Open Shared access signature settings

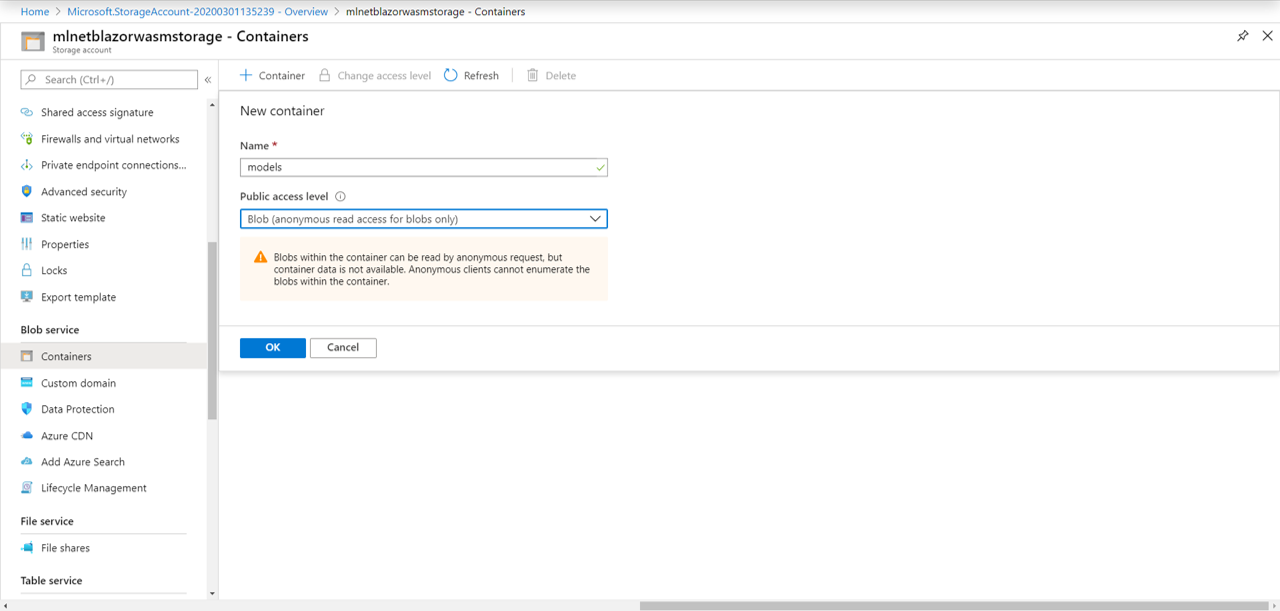(97, 113)
